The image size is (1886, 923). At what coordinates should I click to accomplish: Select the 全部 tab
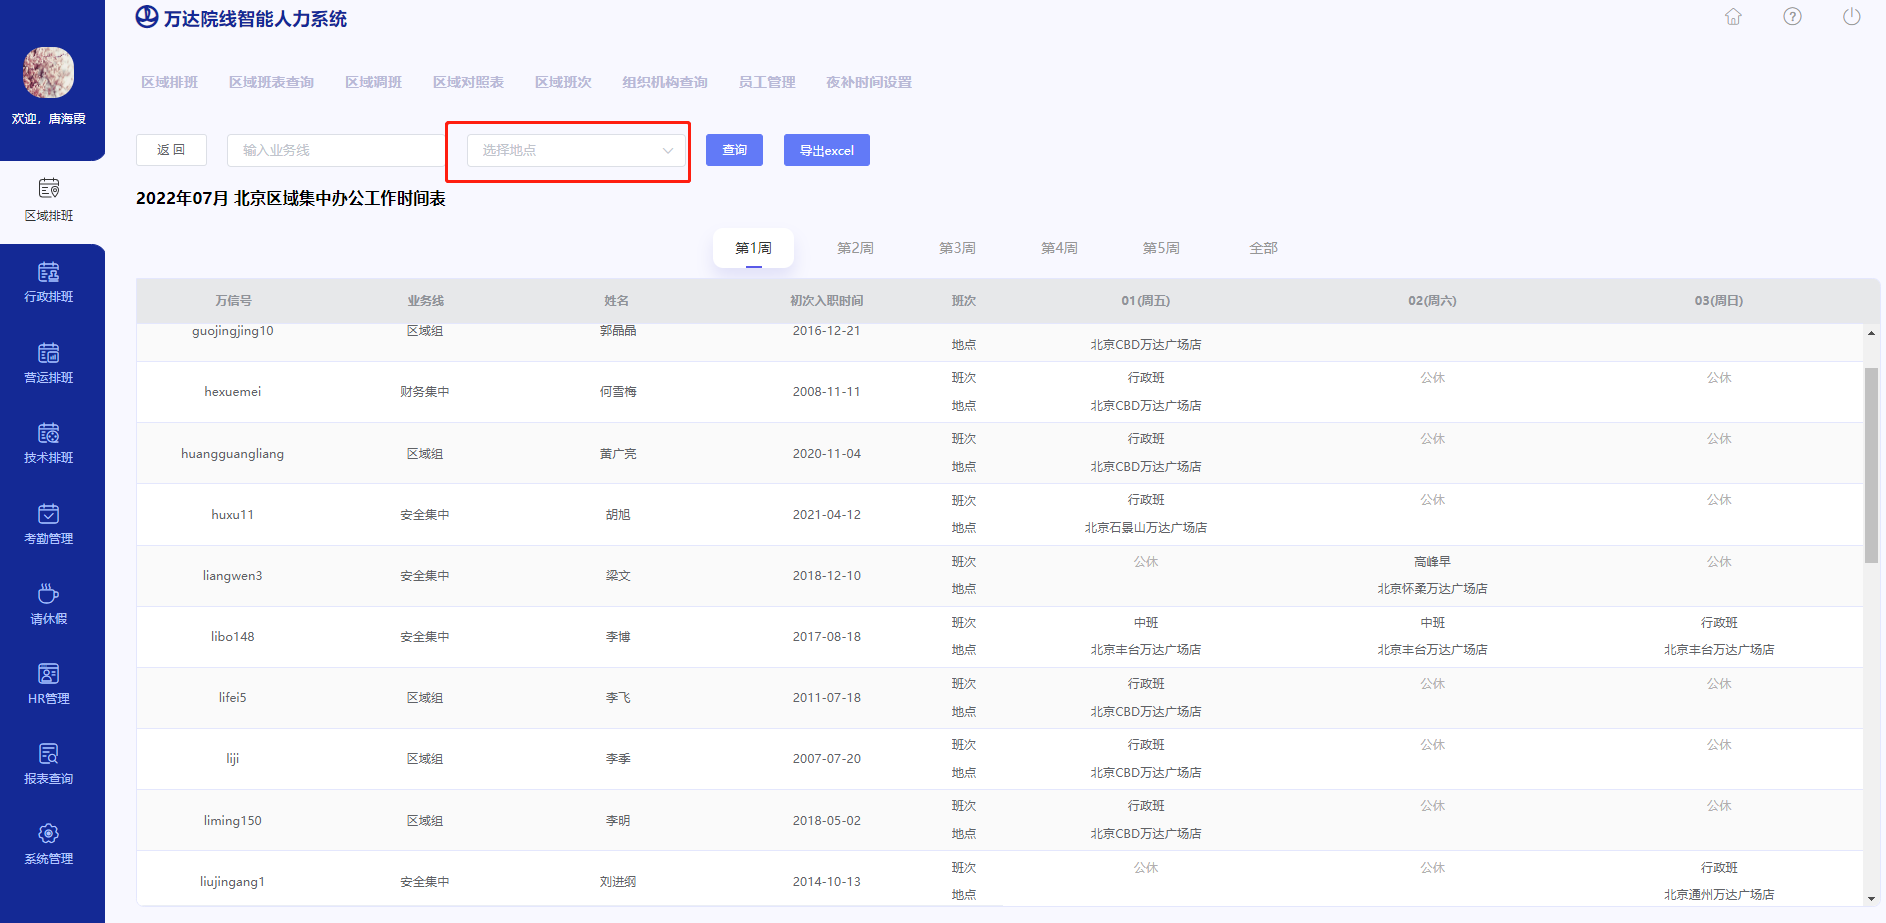click(x=1263, y=248)
